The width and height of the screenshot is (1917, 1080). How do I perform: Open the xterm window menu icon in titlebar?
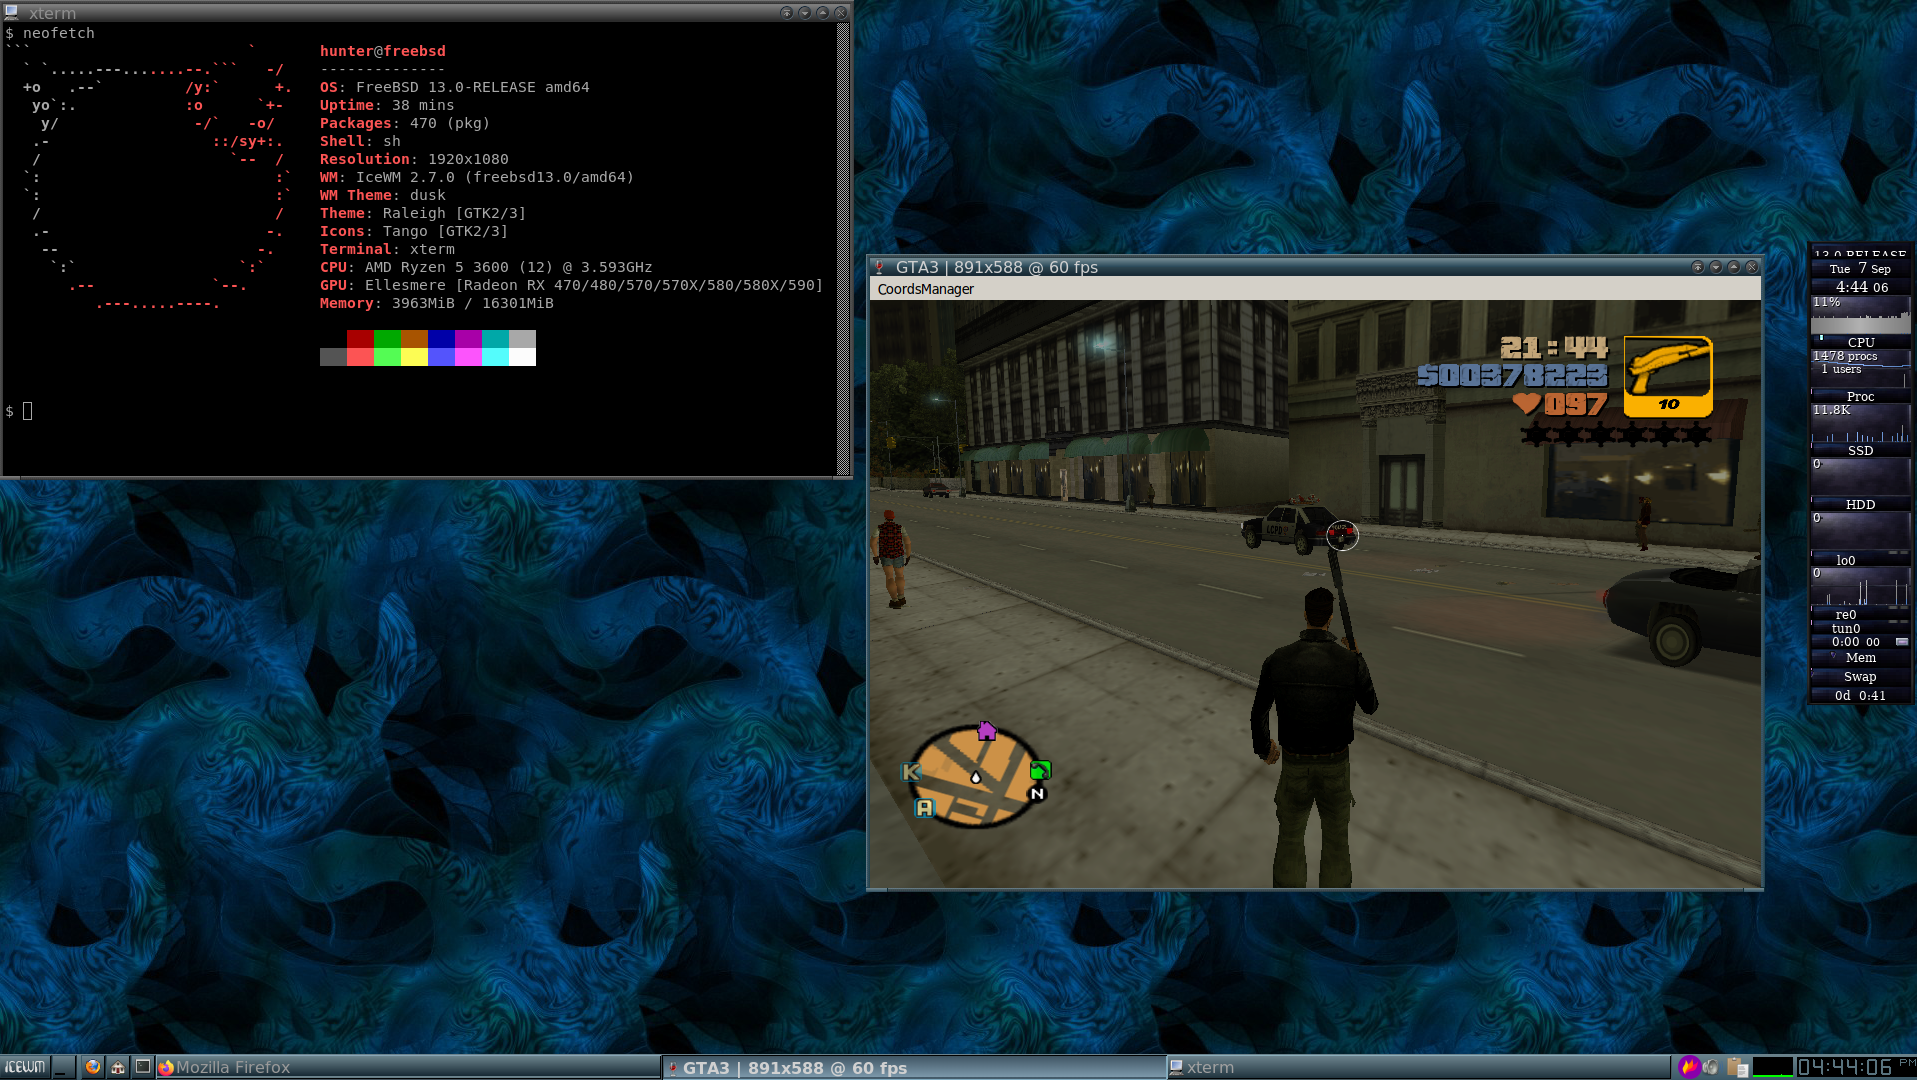point(12,13)
